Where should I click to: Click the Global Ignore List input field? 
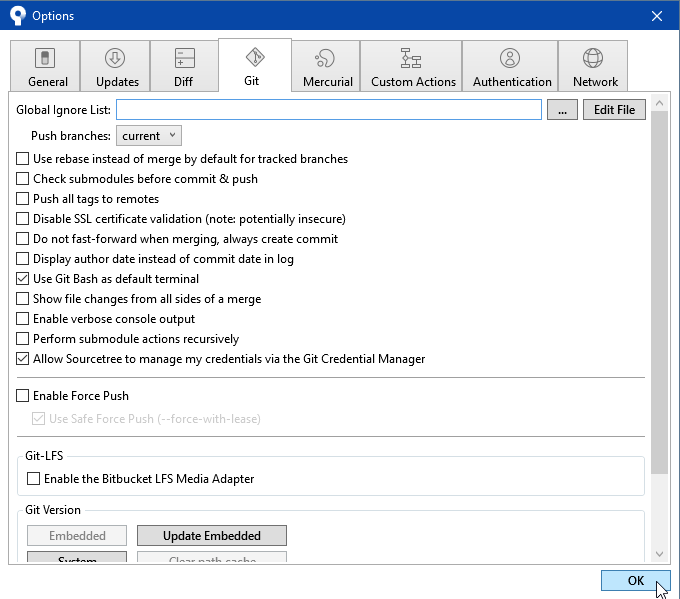pos(329,110)
